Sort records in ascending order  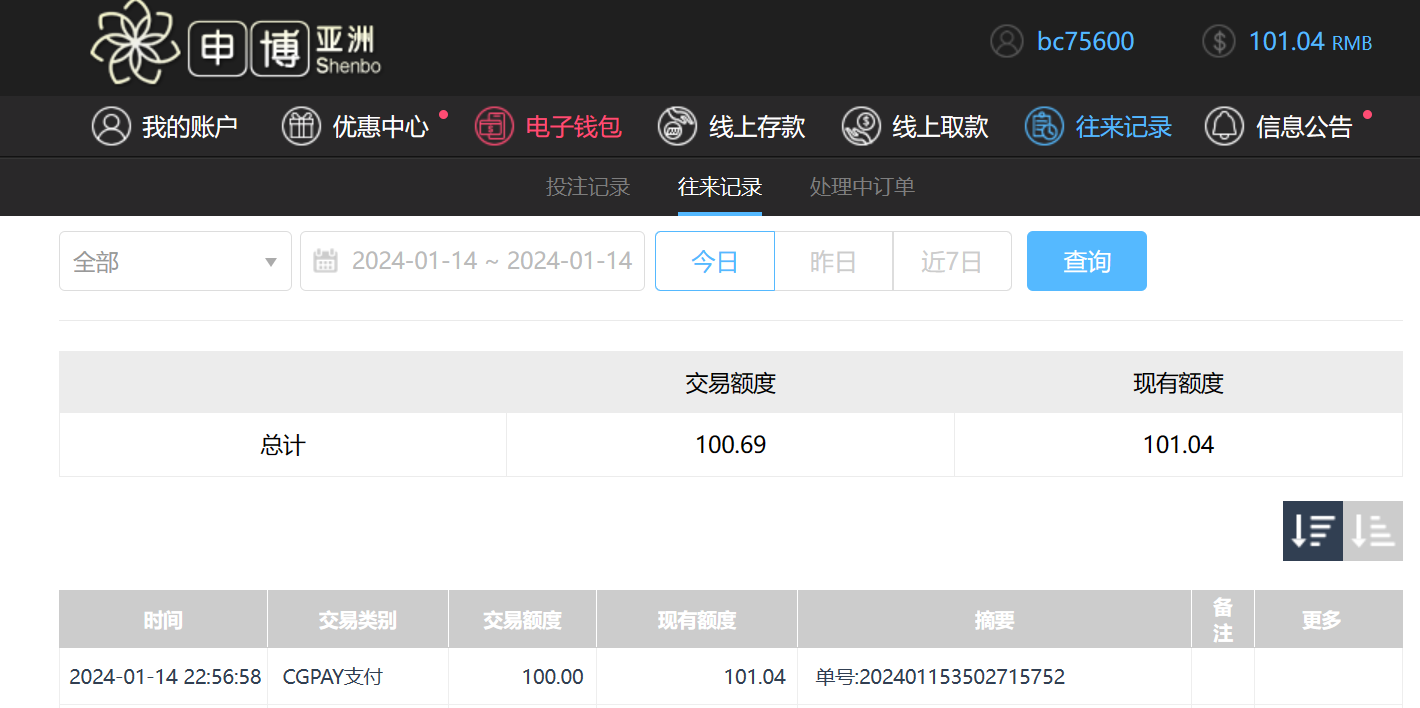pyautogui.click(x=1373, y=531)
